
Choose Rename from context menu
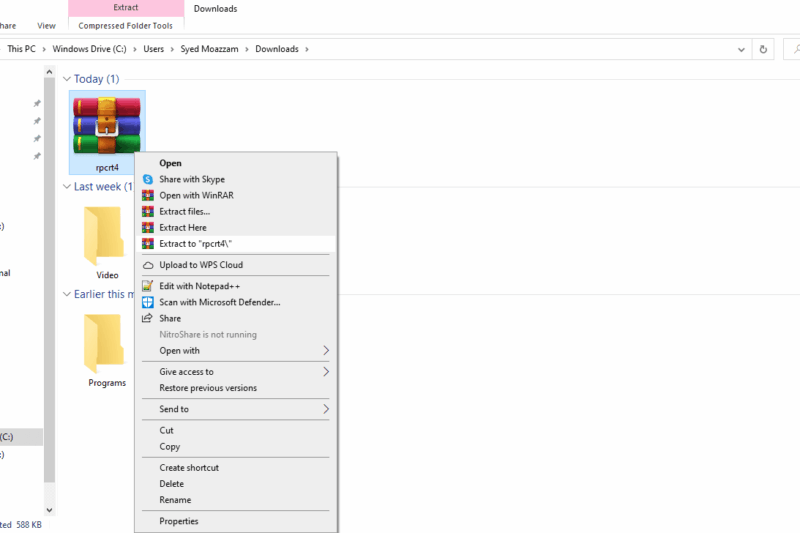[236, 500]
